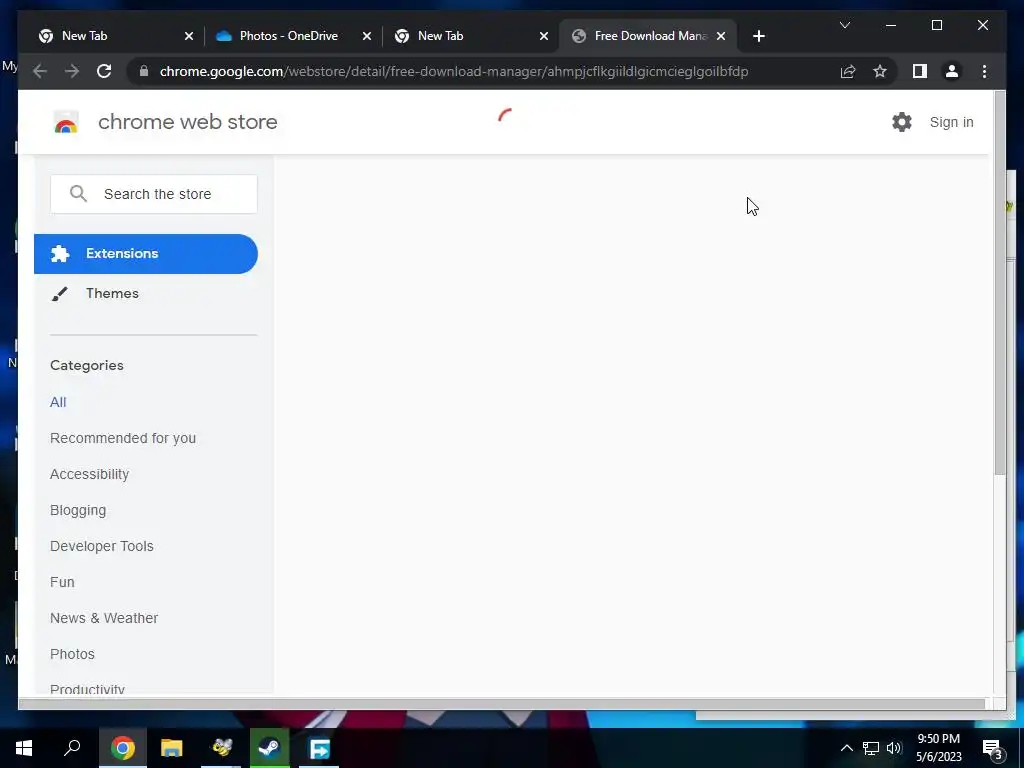Open a new tab with plus button
Screen dimensions: 1024x768
point(758,37)
